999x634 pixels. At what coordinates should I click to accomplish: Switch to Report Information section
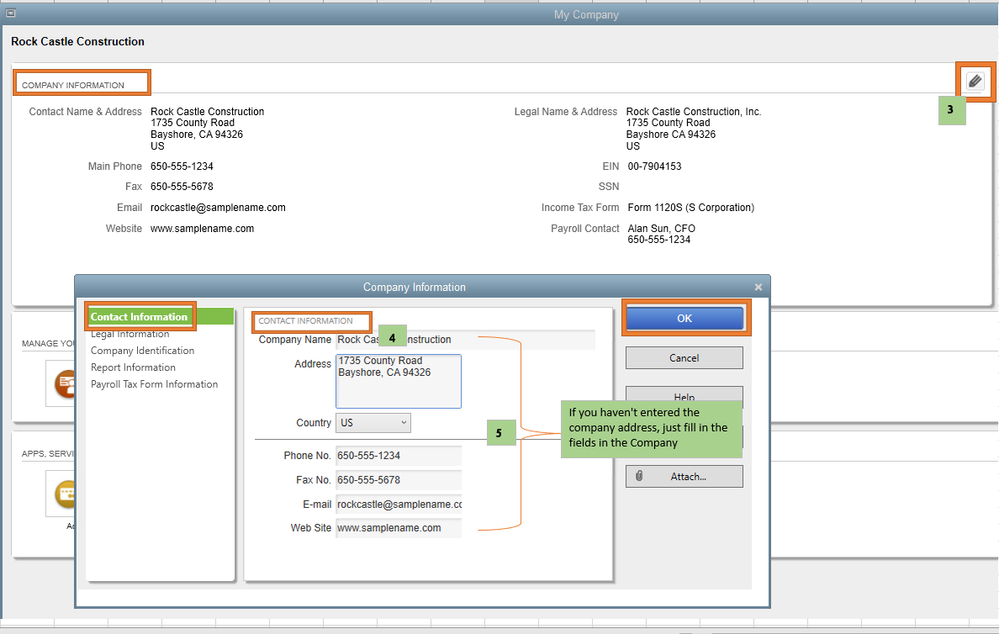[x=133, y=368]
